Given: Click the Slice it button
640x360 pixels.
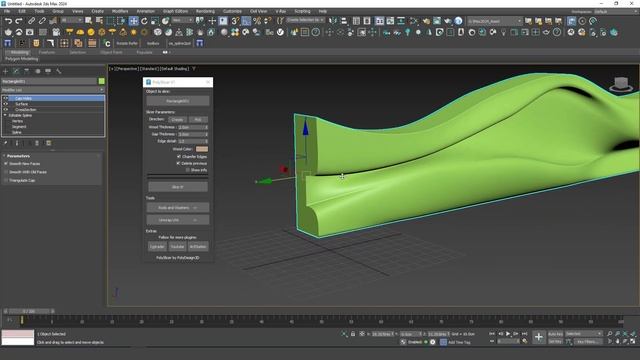Looking at the screenshot, I should coord(178,187).
